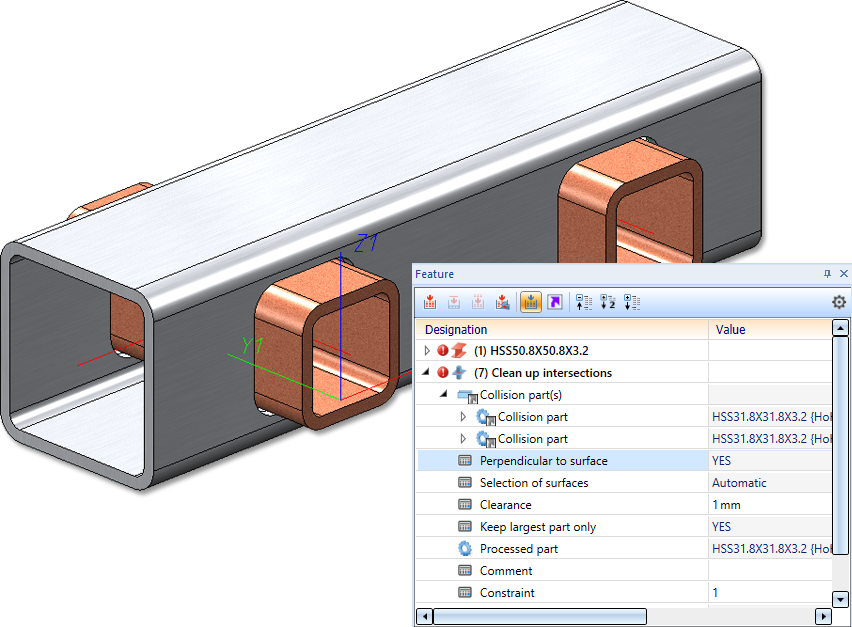The image size is (852, 627).
Task: Click second Collision part HSS31.8X31.8X3.2 value
Action: 770,438
